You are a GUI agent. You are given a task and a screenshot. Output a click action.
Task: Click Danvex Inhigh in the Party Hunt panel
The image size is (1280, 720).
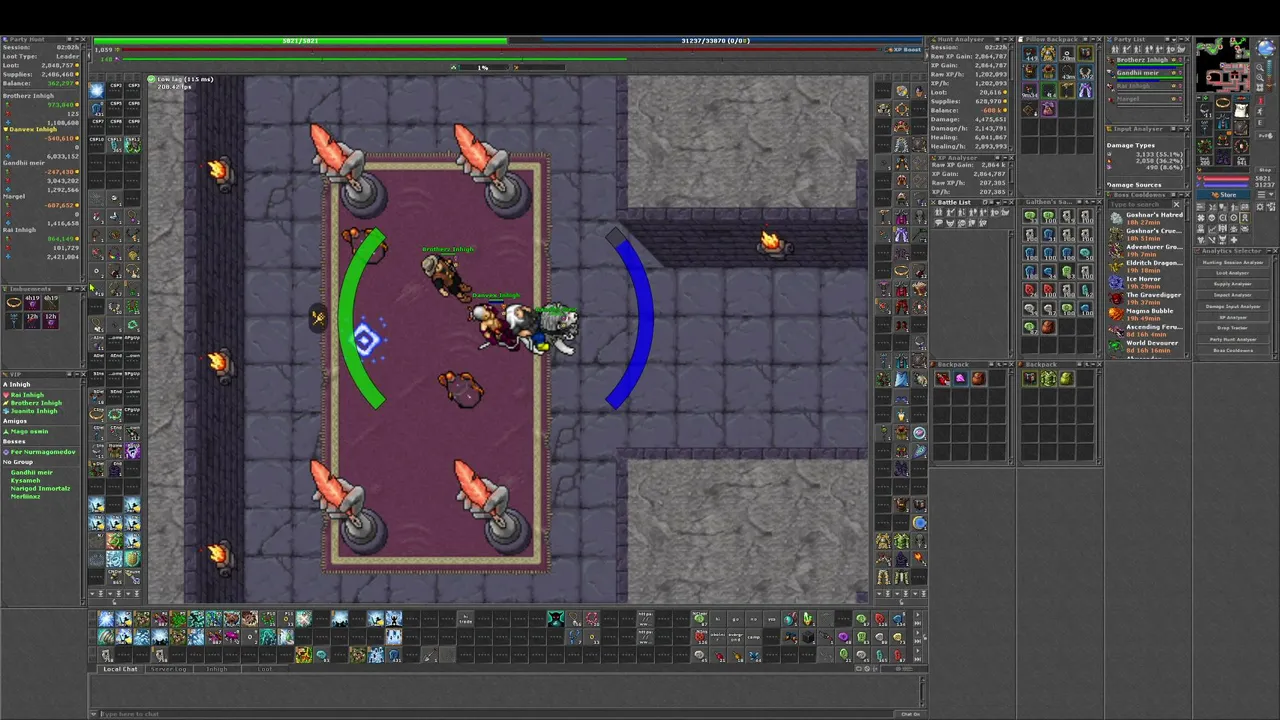(33, 129)
